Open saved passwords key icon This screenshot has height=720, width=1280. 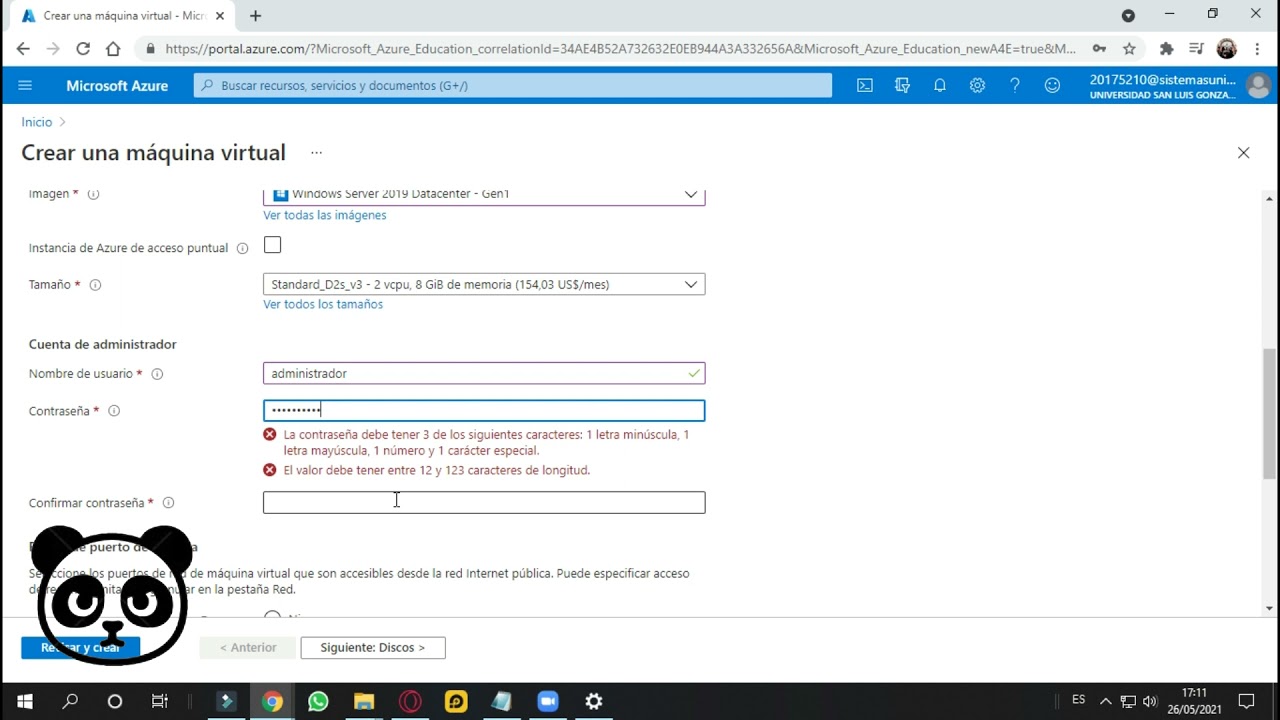click(1099, 48)
